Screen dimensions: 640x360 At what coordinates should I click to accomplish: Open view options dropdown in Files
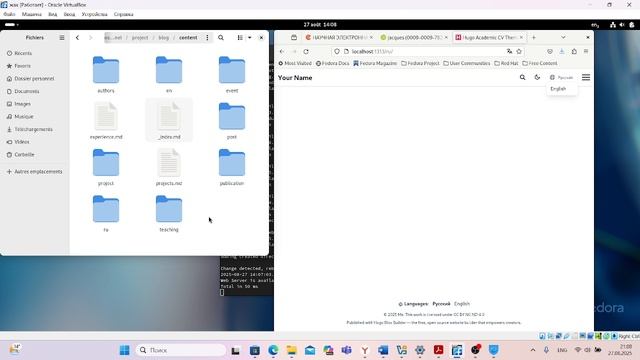point(249,38)
